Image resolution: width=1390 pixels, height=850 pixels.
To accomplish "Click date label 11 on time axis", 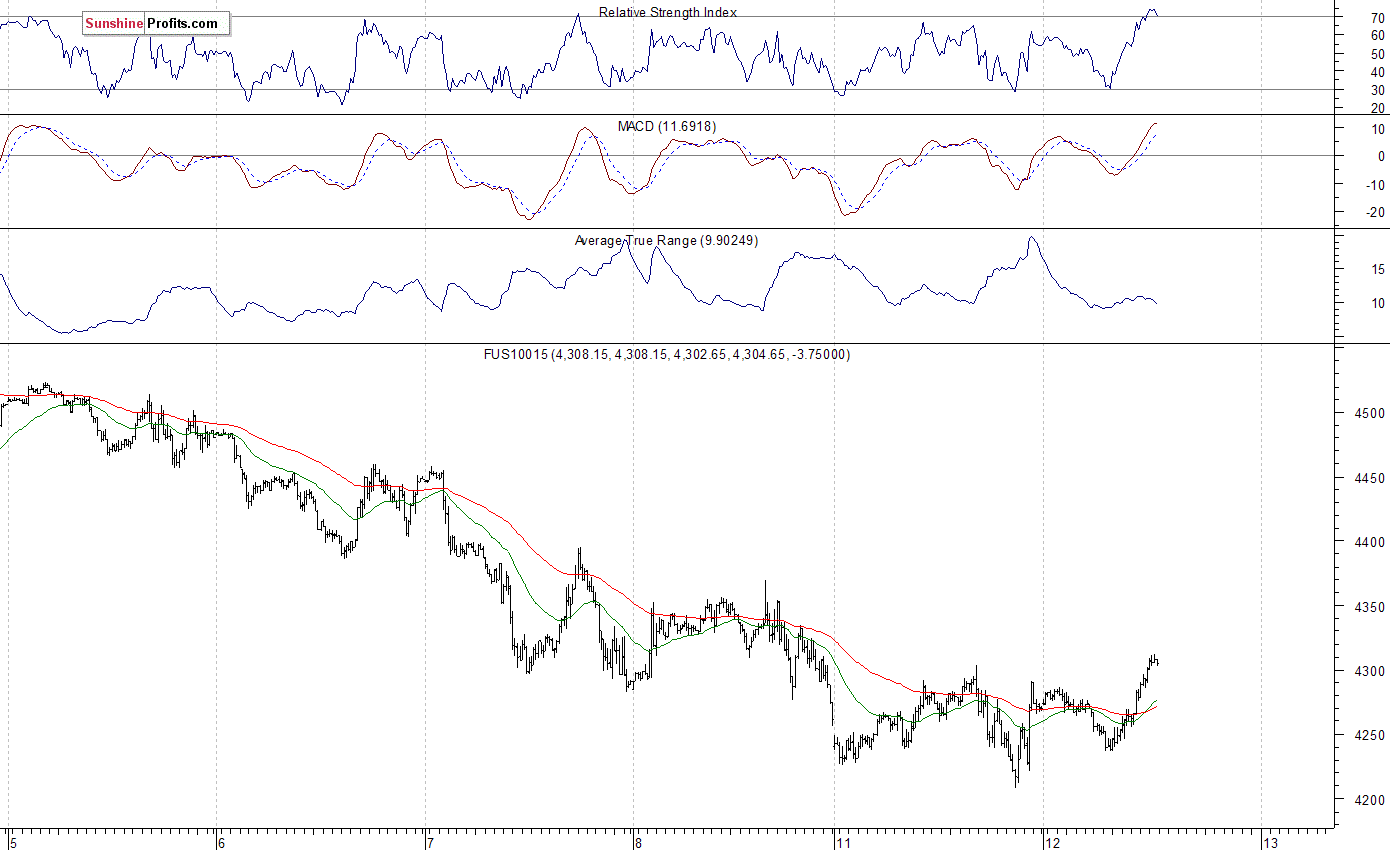I will [x=842, y=843].
